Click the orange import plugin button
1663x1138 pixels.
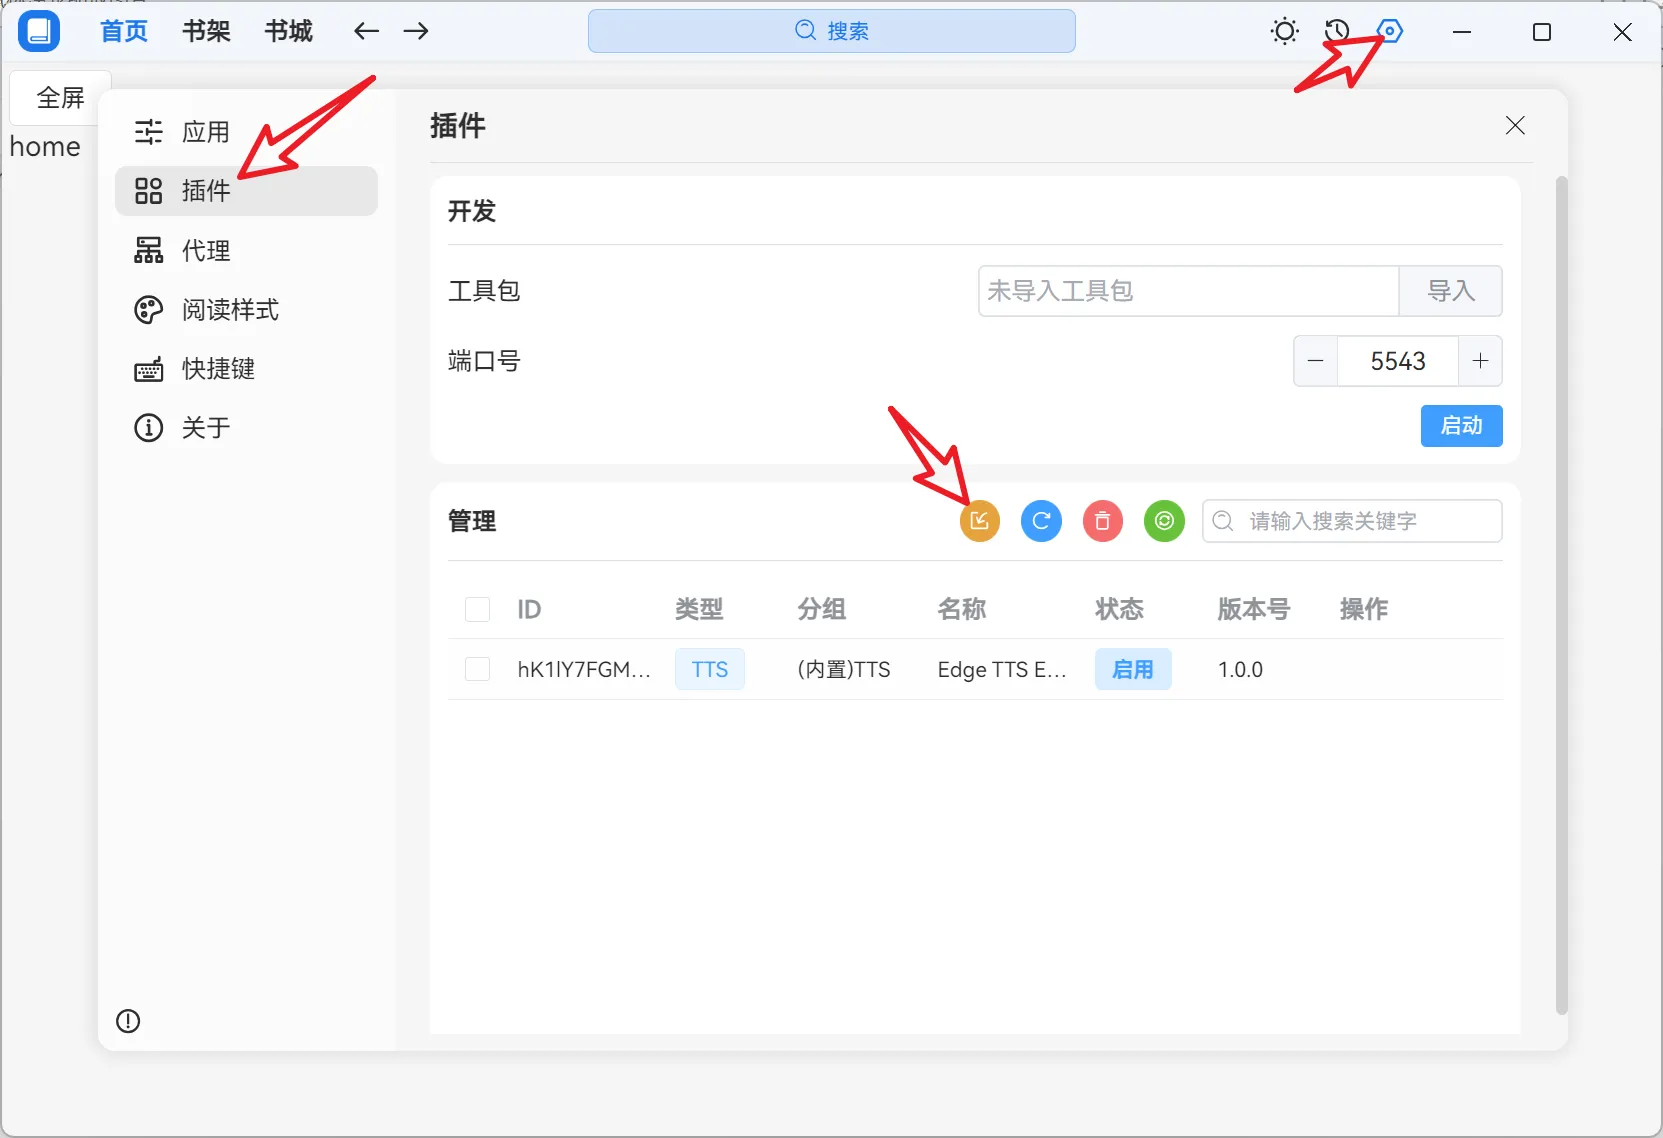pyautogui.click(x=980, y=521)
